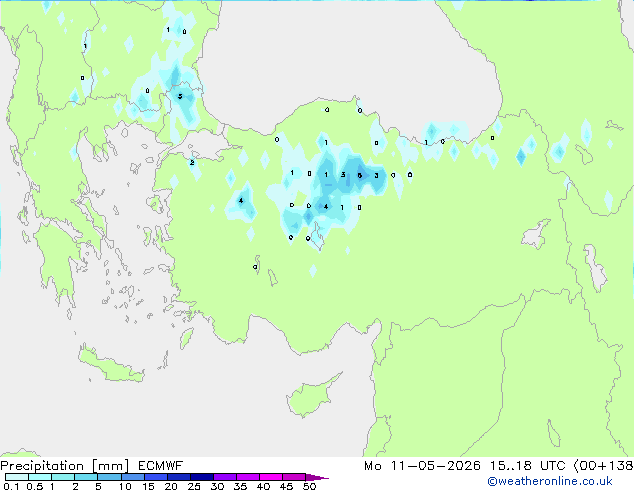Click the '(00+138' forecast run text

[x=603, y=466]
